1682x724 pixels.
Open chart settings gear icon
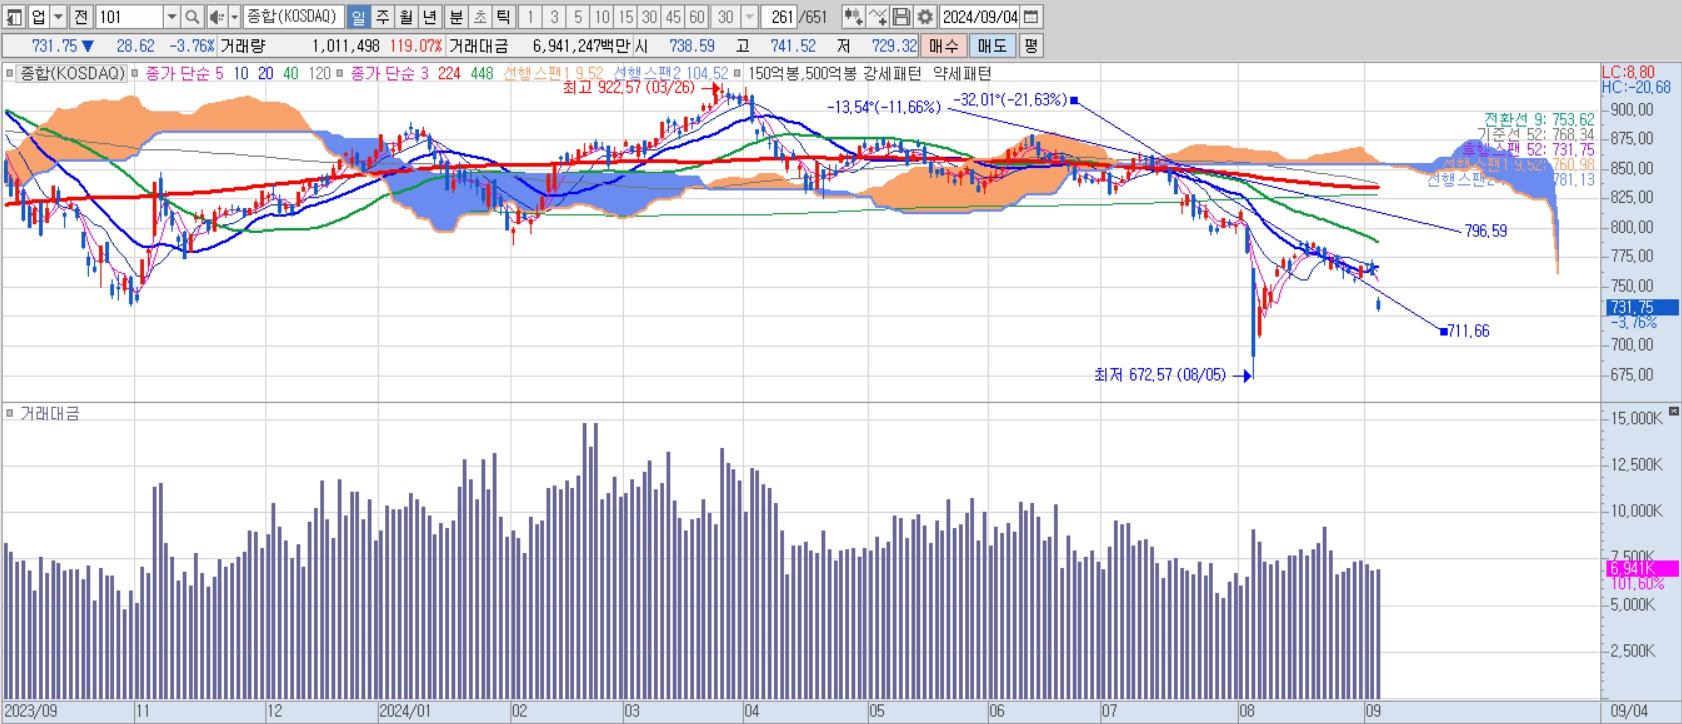pyautogui.click(x=925, y=17)
